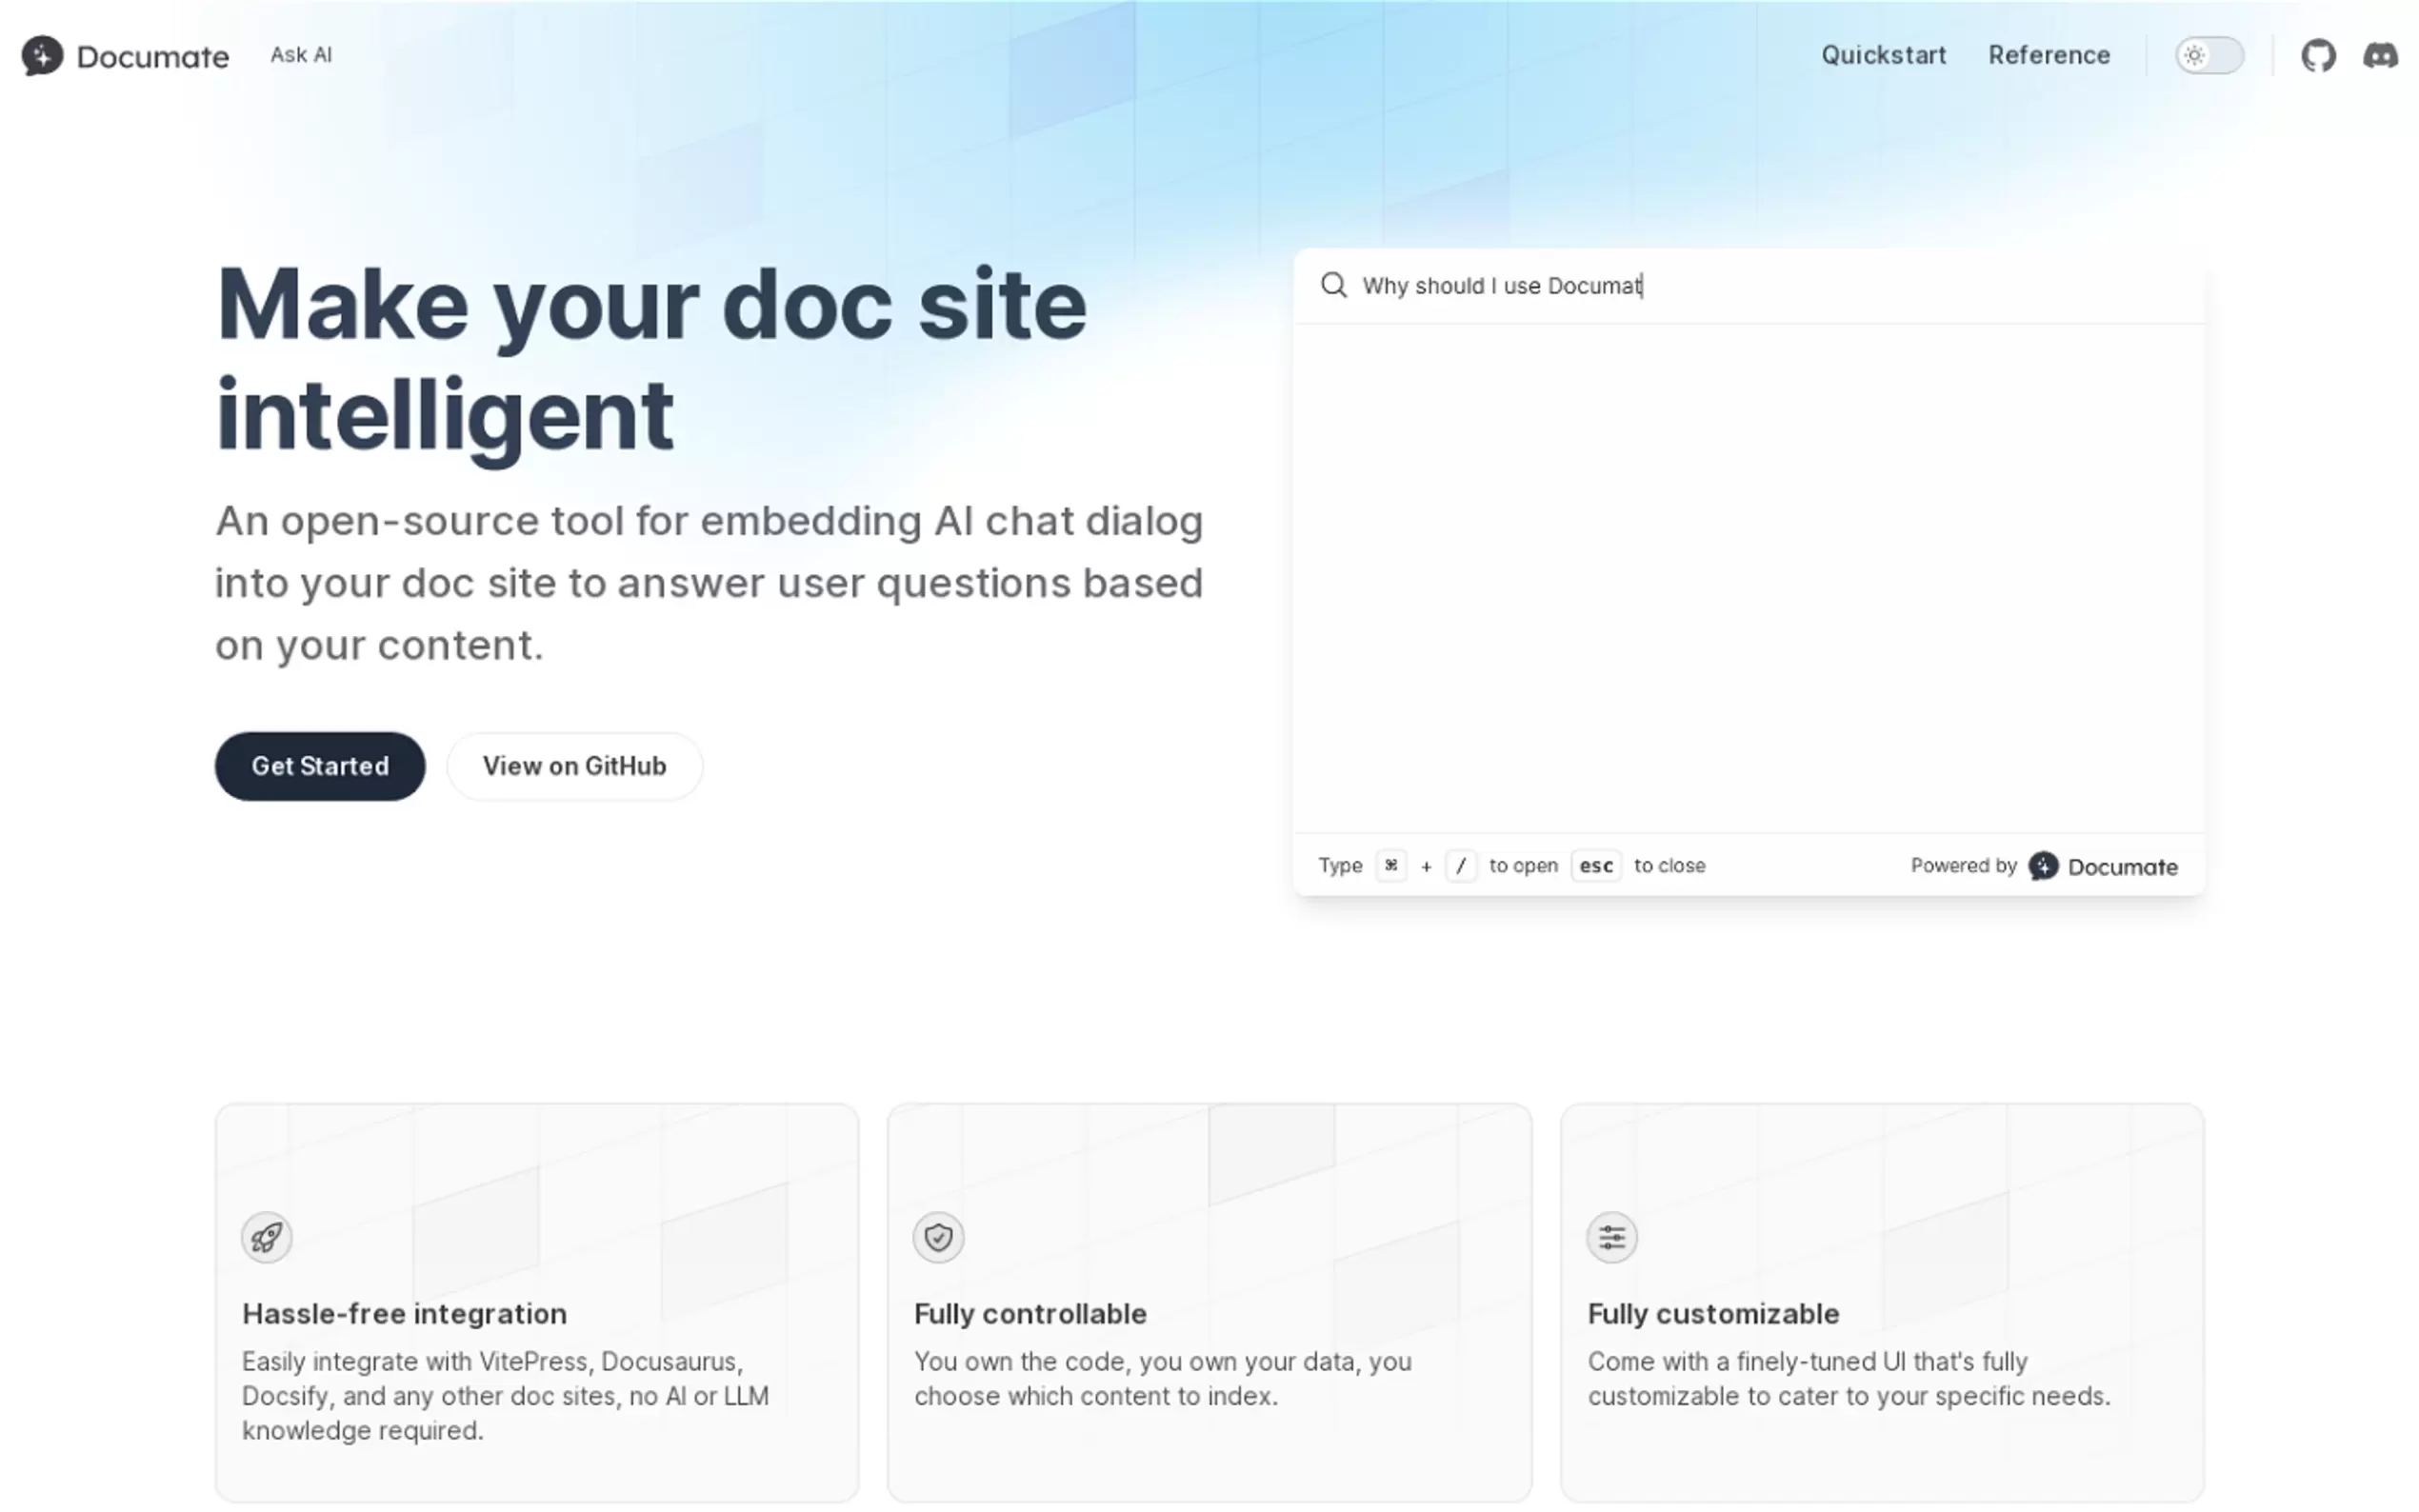Click the search magnifier icon
Screen dimensions: 2419x1512
pos(1333,286)
